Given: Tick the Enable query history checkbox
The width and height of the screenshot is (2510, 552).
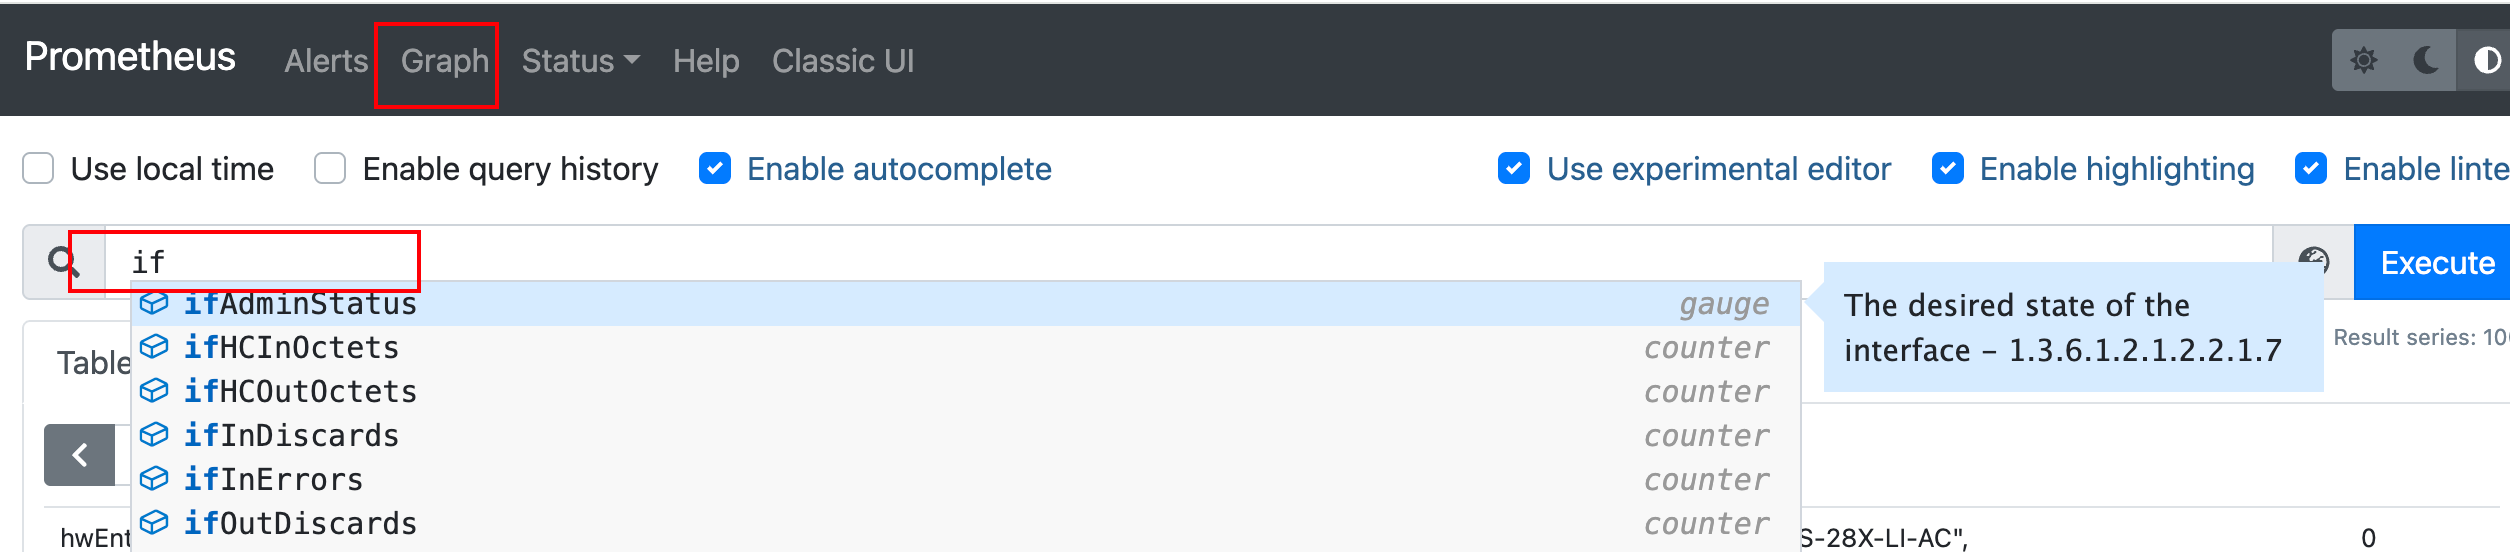Looking at the screenshot, I should coord(330,168).
